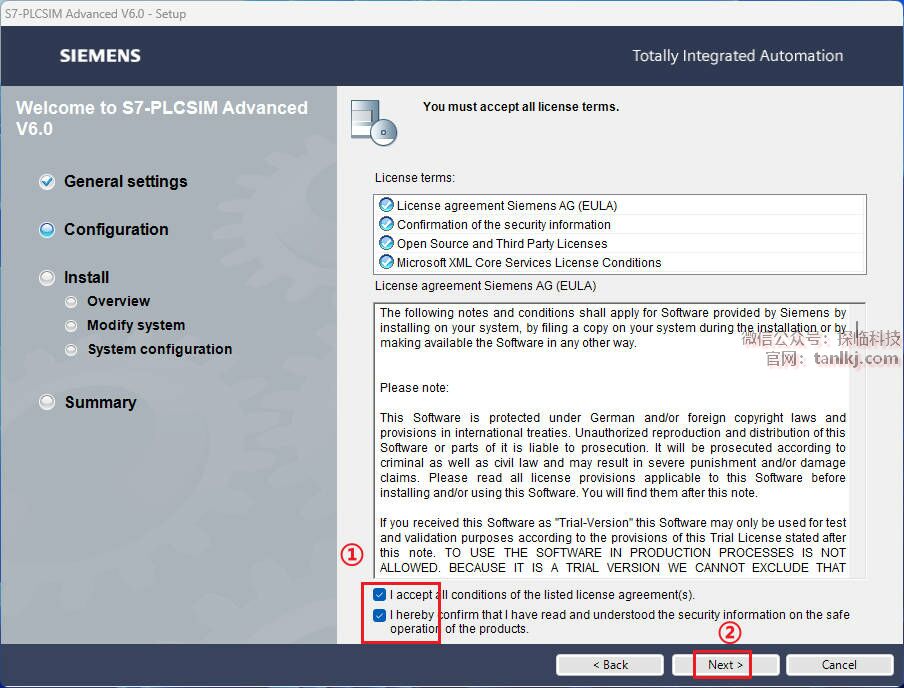904x688 pixels.
Task: Toggle the security information confirmation checkbox
Action: [x=379, y=615]
